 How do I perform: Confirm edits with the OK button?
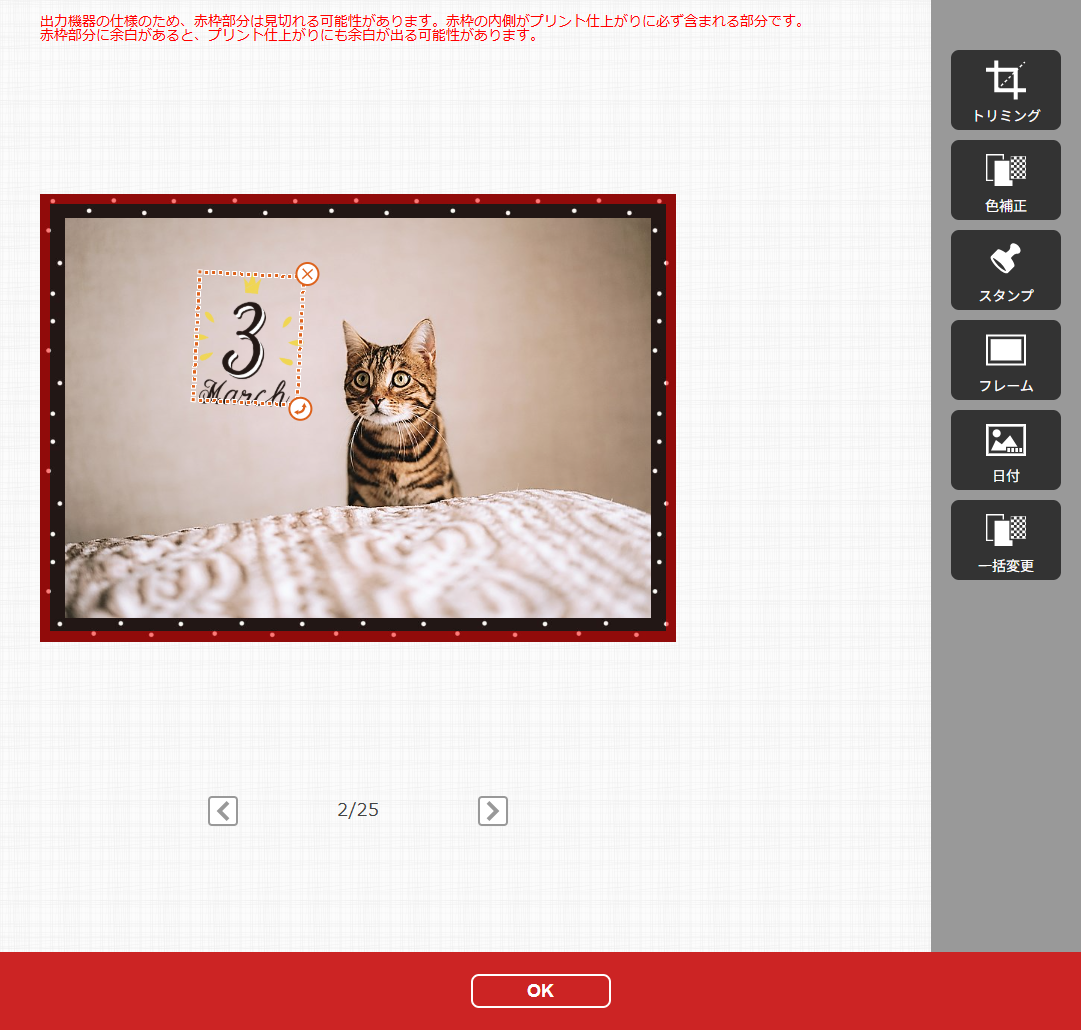(540, 991)
